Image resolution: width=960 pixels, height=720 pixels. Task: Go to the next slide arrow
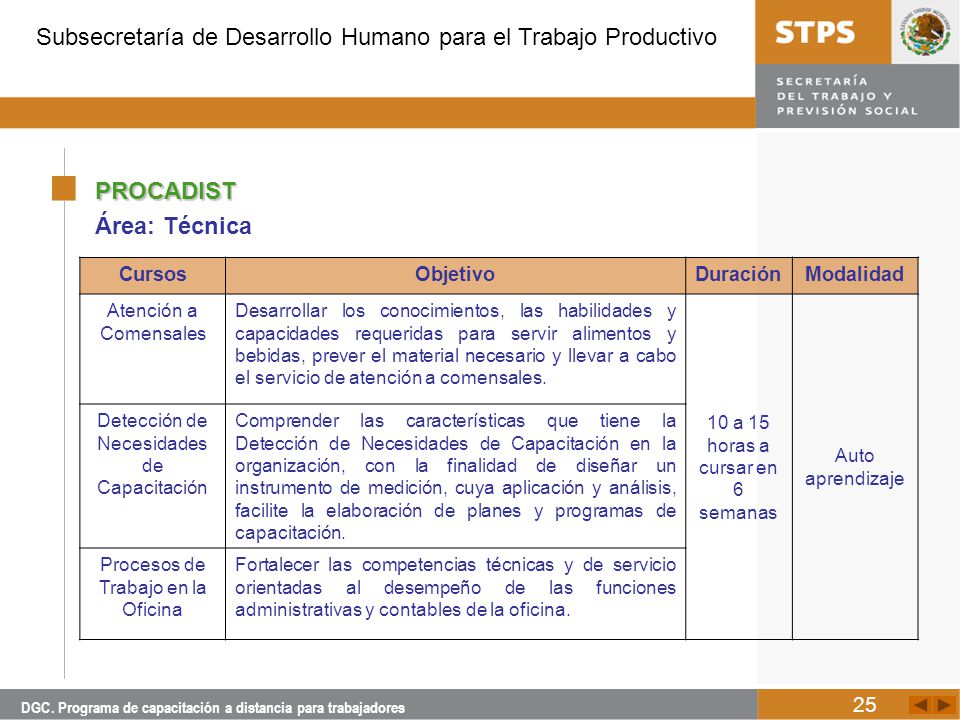(945, 704)
